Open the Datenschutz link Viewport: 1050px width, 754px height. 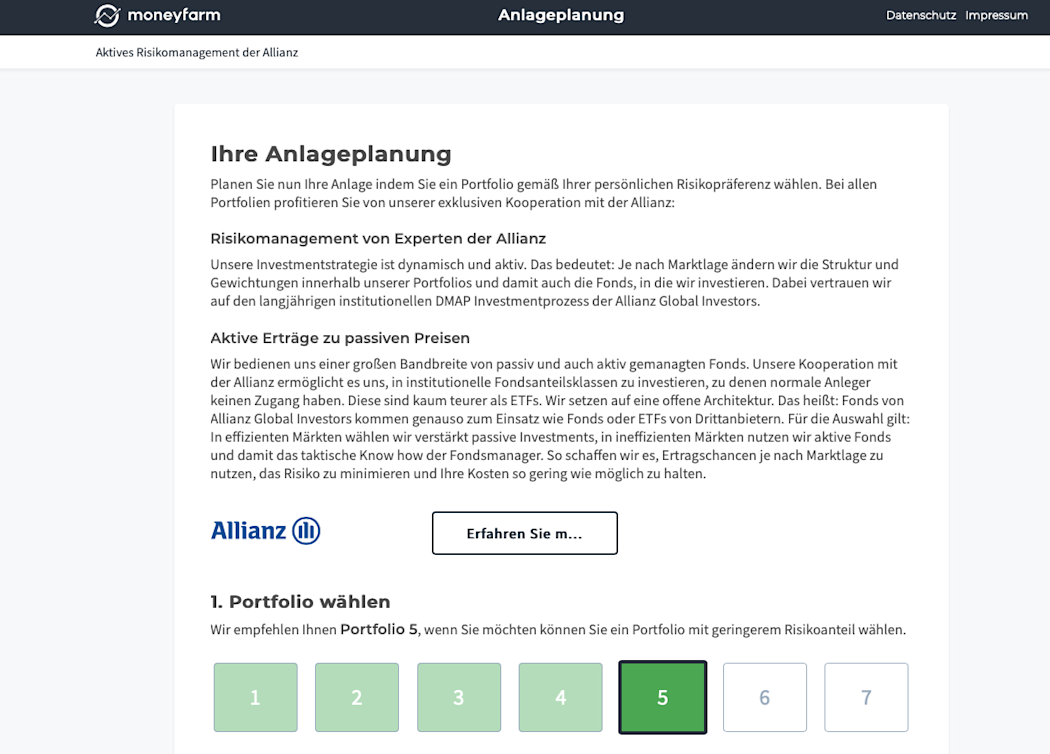point(921,15)
